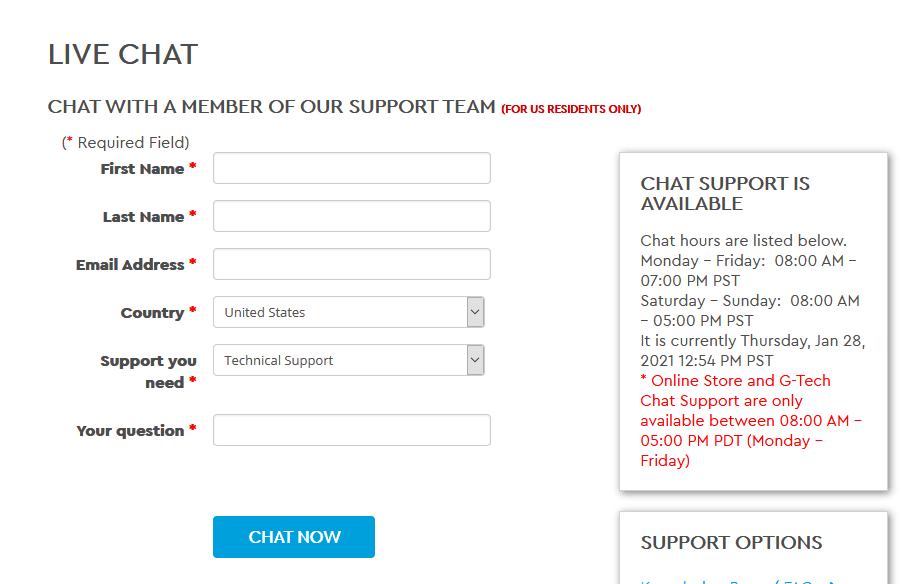Expand the Technical Support dropdown
The width and height of the screenshot is (918, 584).
pos(348,360)
